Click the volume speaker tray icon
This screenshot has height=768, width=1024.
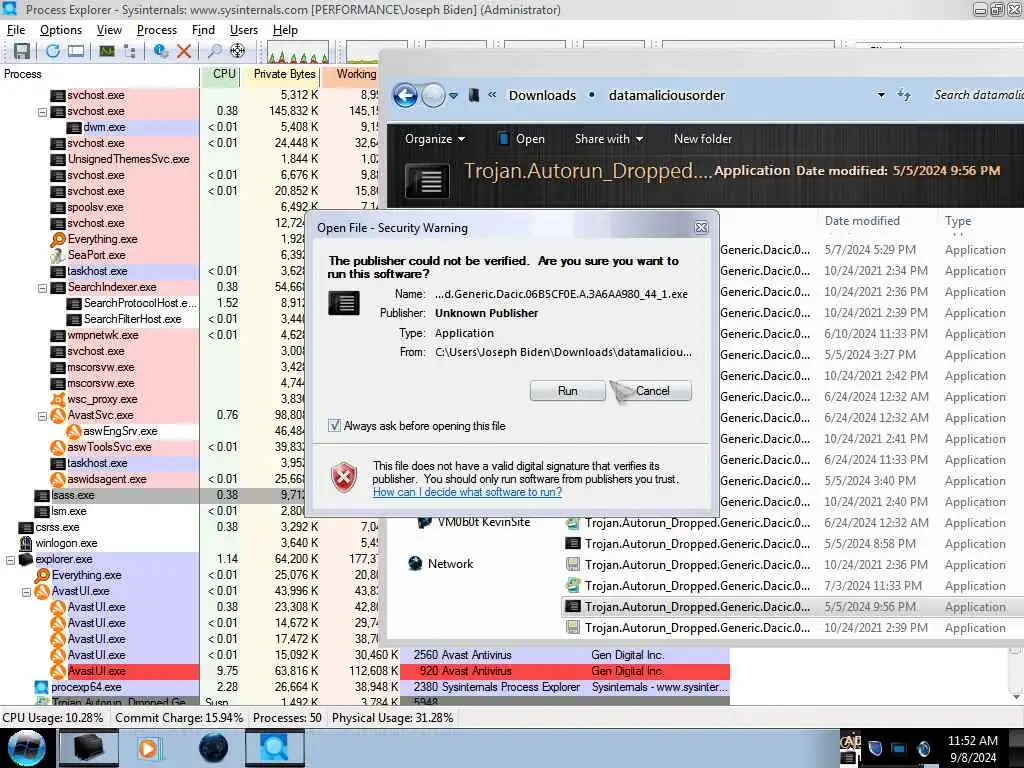tap(923, 748)
